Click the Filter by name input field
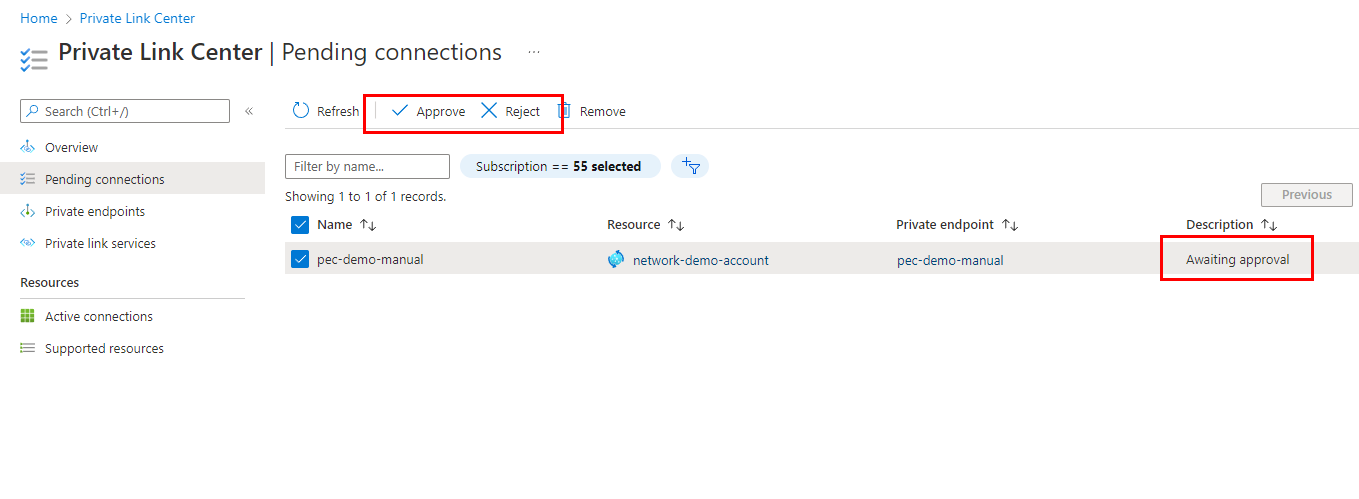This screenshot has height=499, width=1359. (x=367, y=166)
